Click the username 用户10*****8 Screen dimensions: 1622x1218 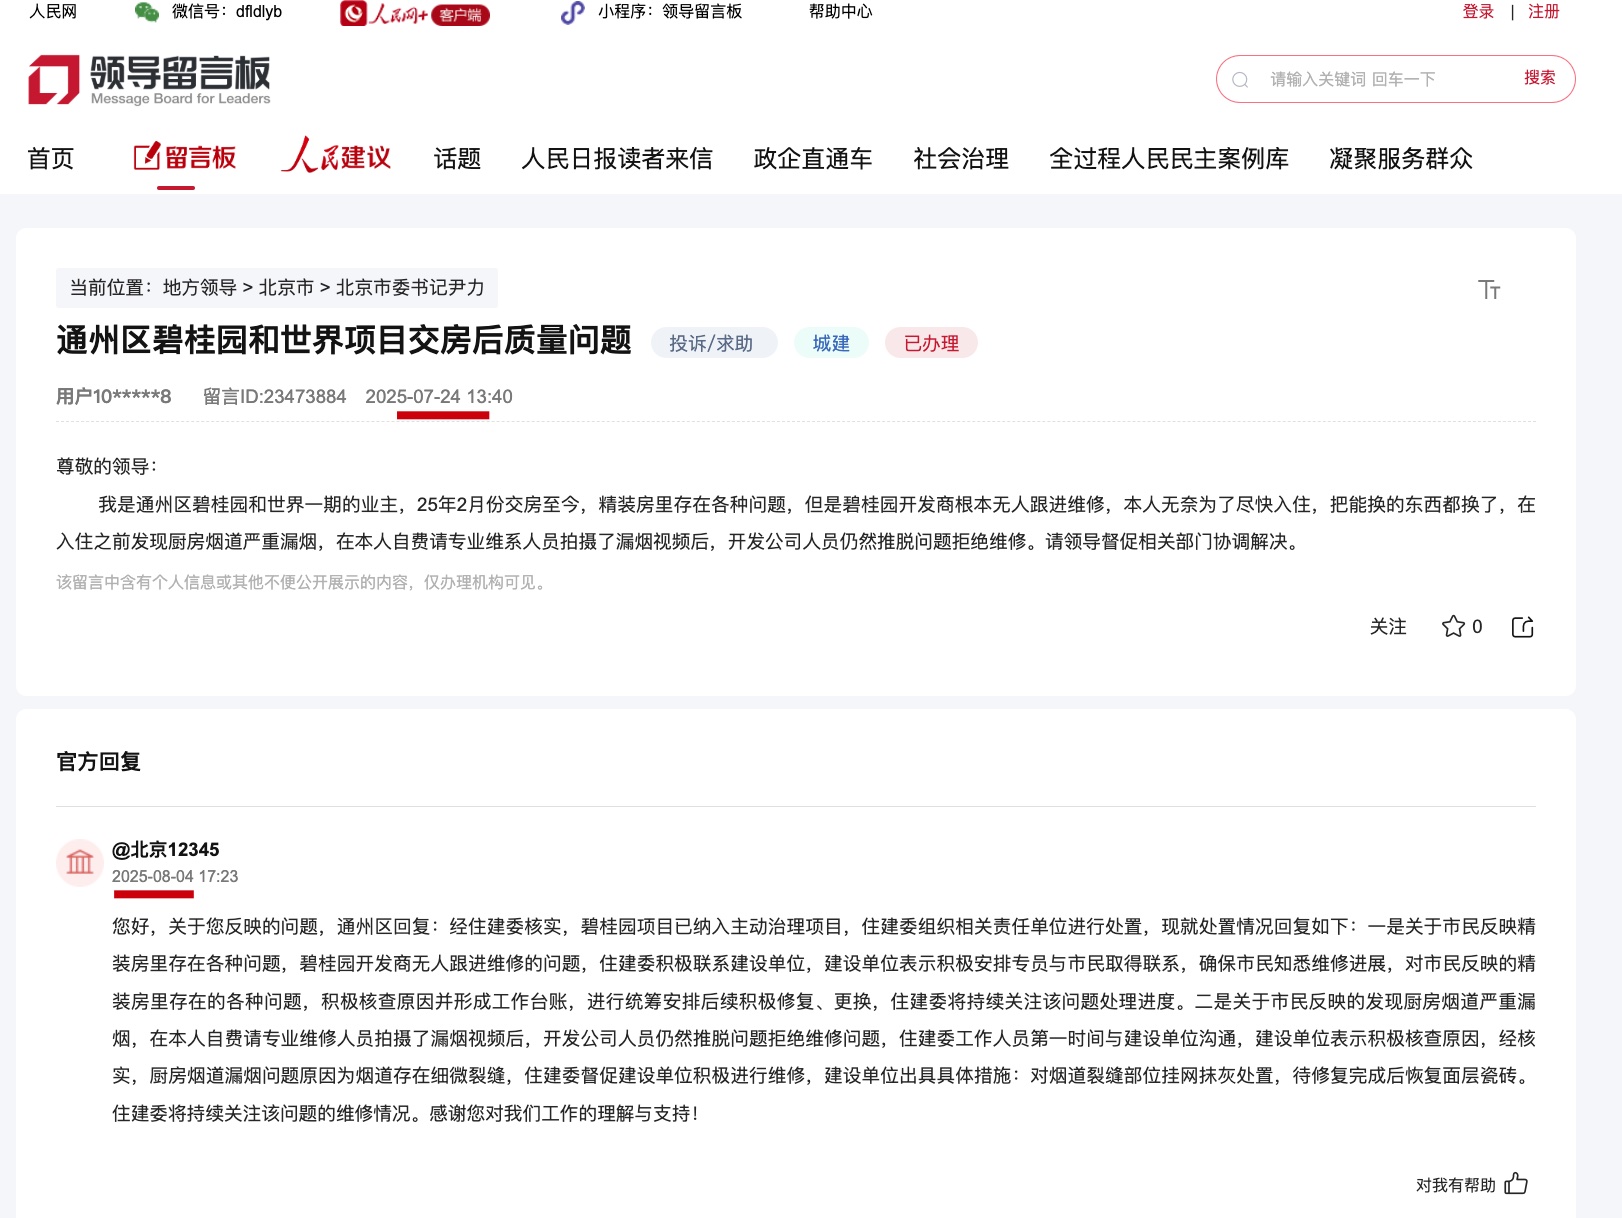click(114, 397)
